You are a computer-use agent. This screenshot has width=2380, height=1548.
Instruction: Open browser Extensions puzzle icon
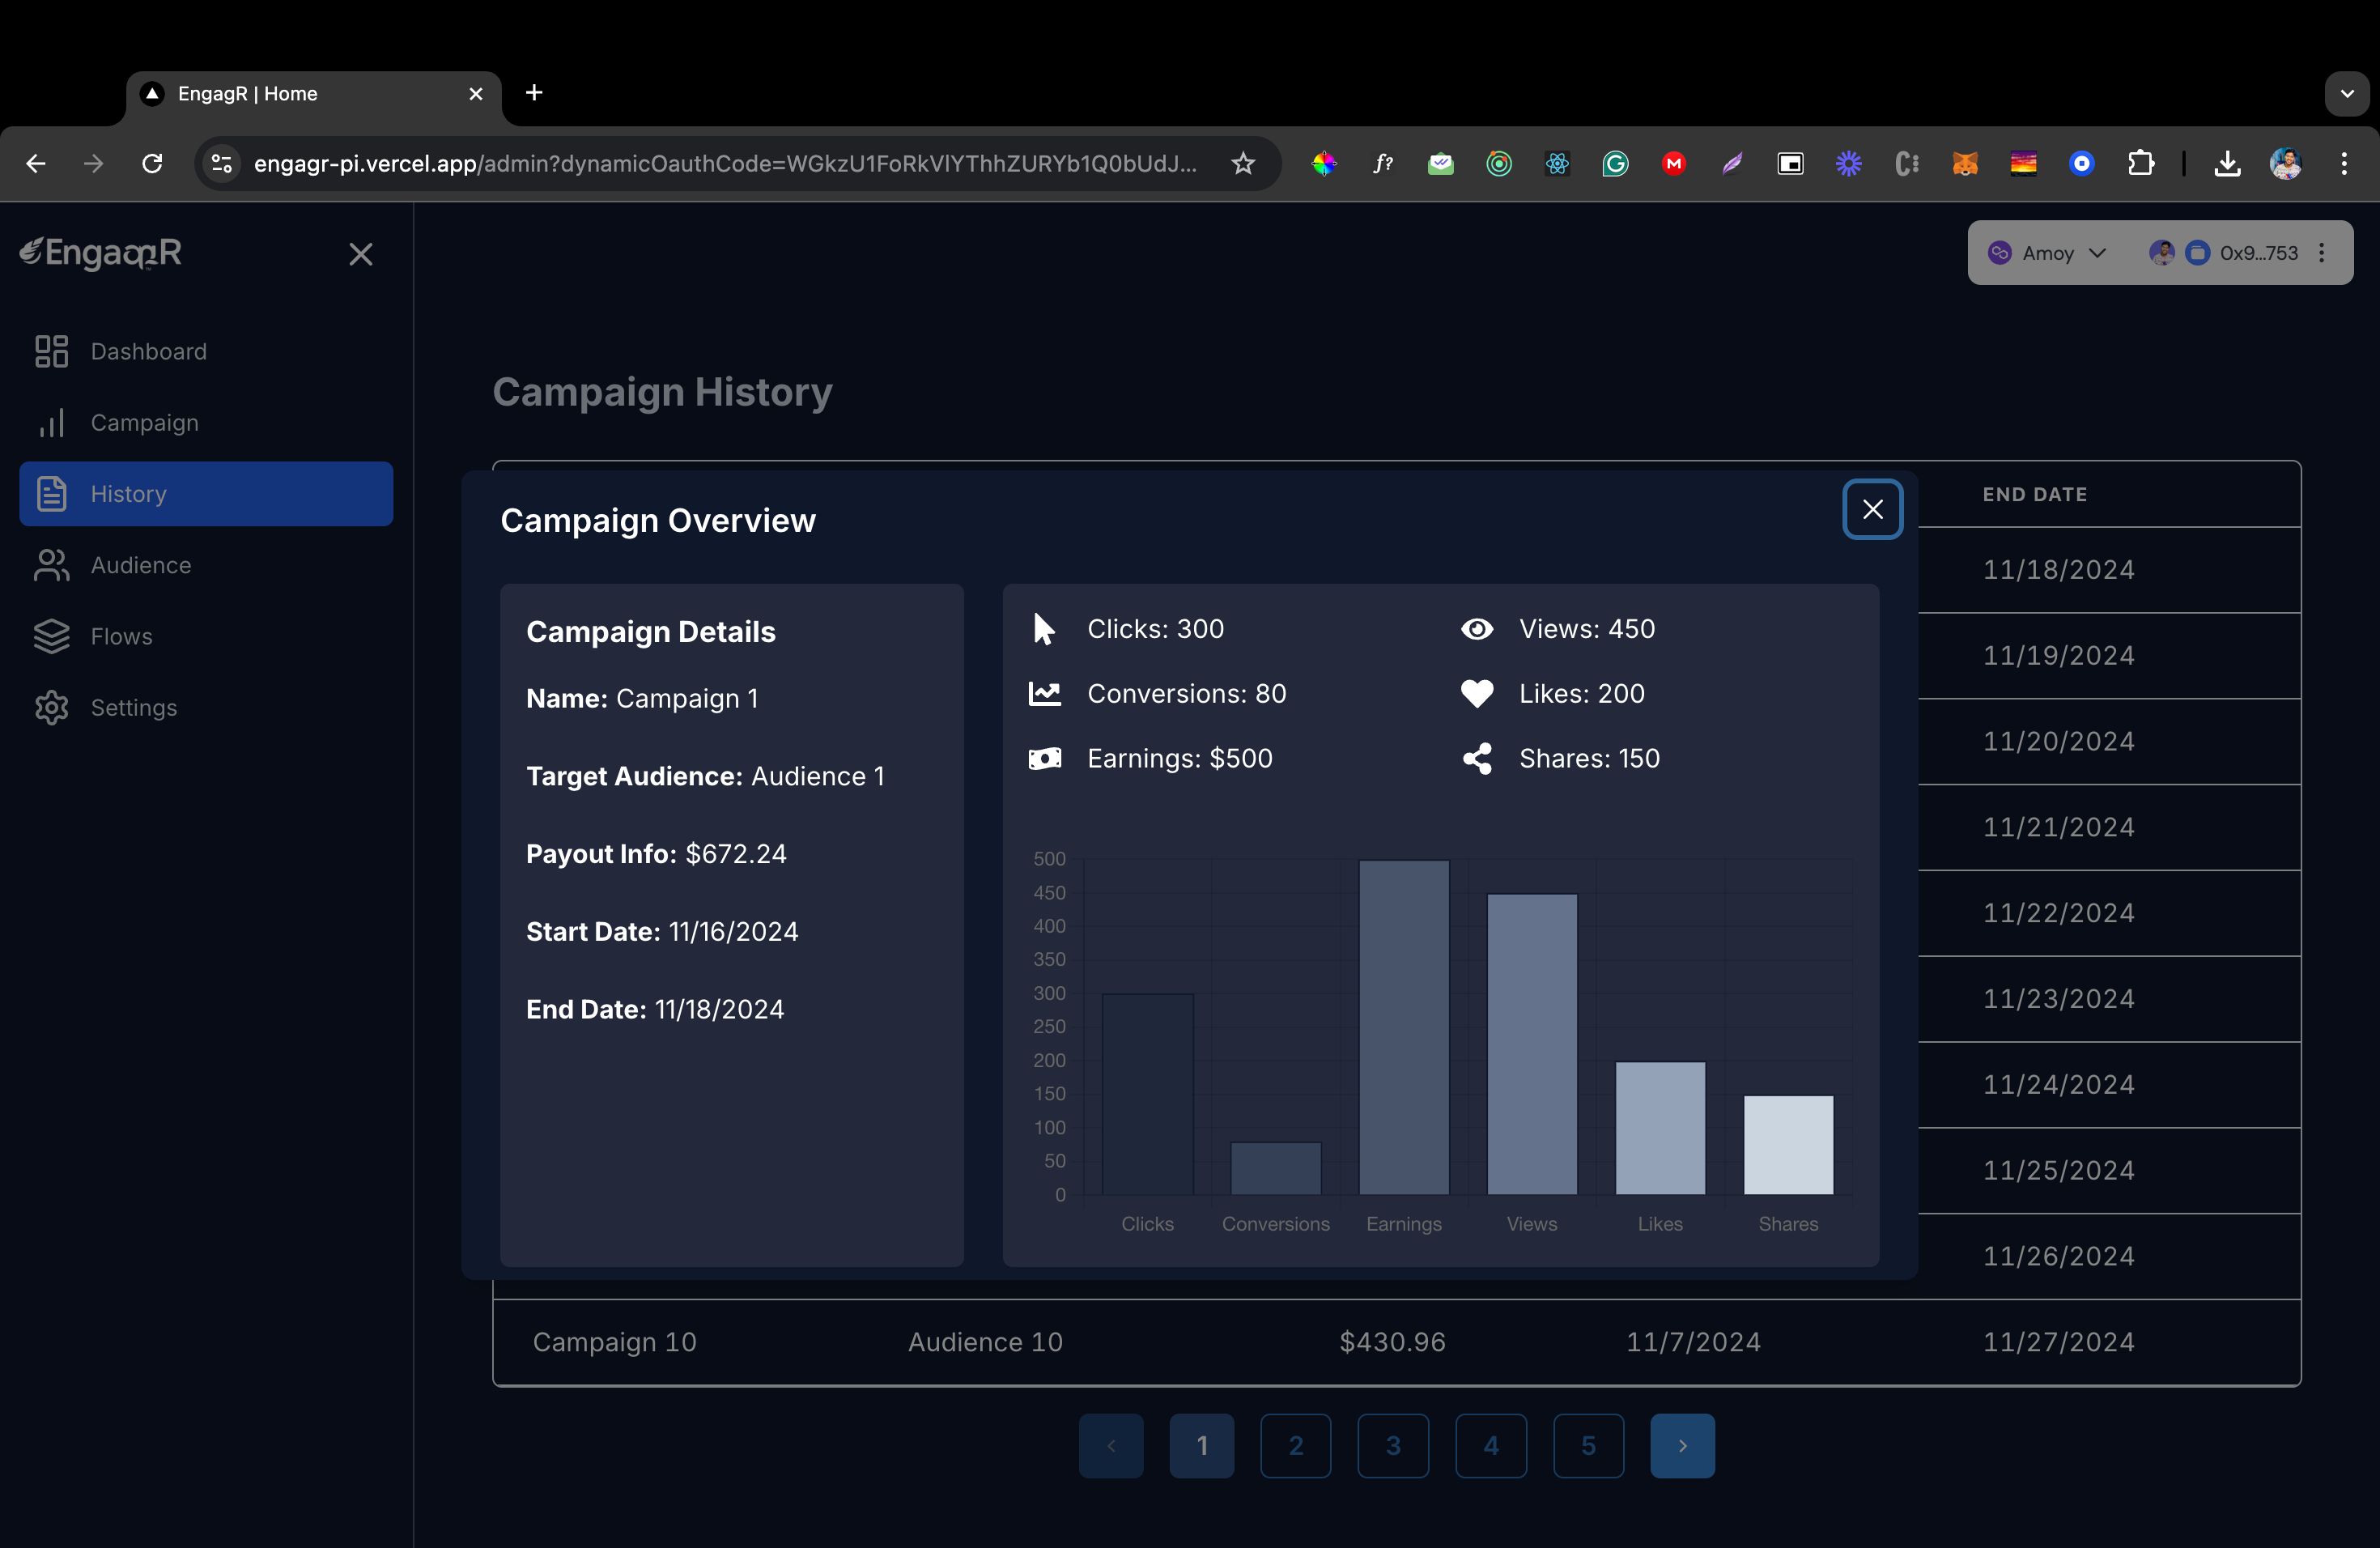click(x=2140, y=163)
